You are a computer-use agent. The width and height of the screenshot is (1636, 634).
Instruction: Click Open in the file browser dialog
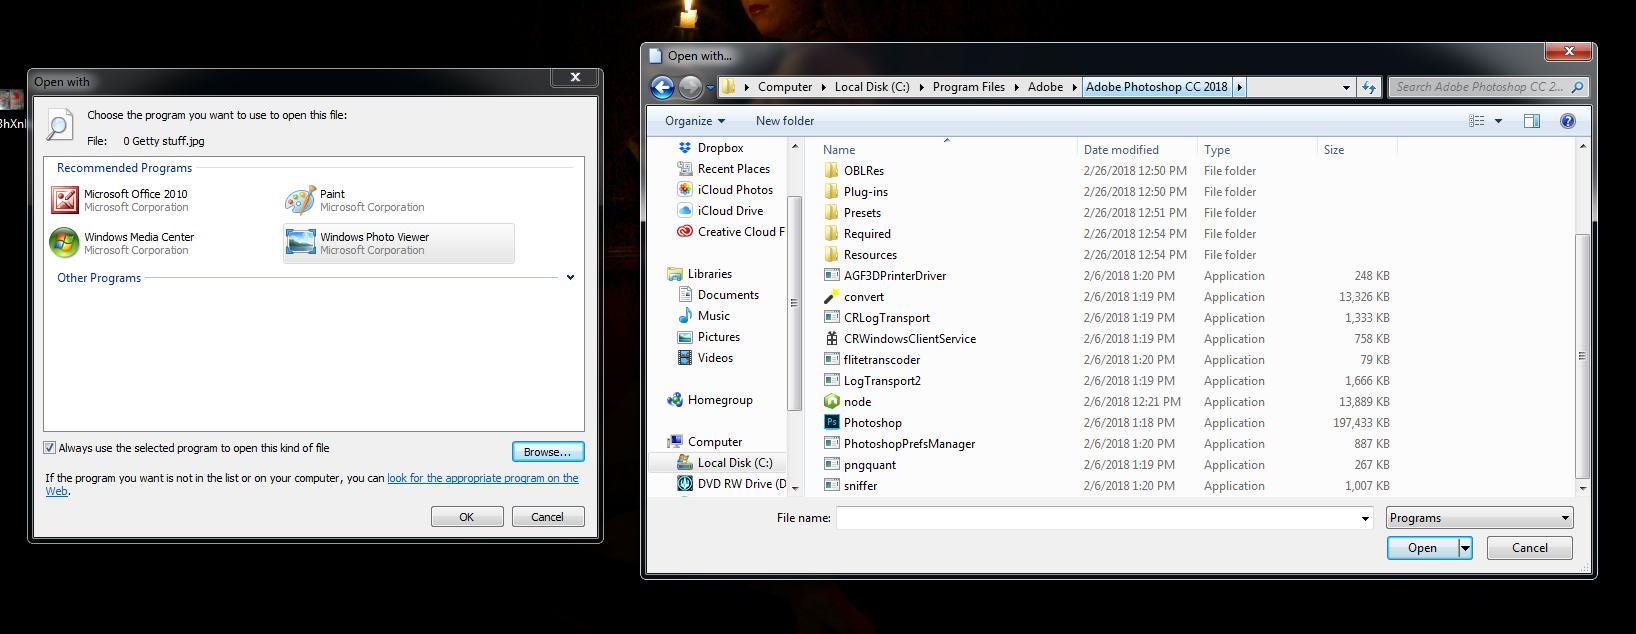click(1423, 548)
